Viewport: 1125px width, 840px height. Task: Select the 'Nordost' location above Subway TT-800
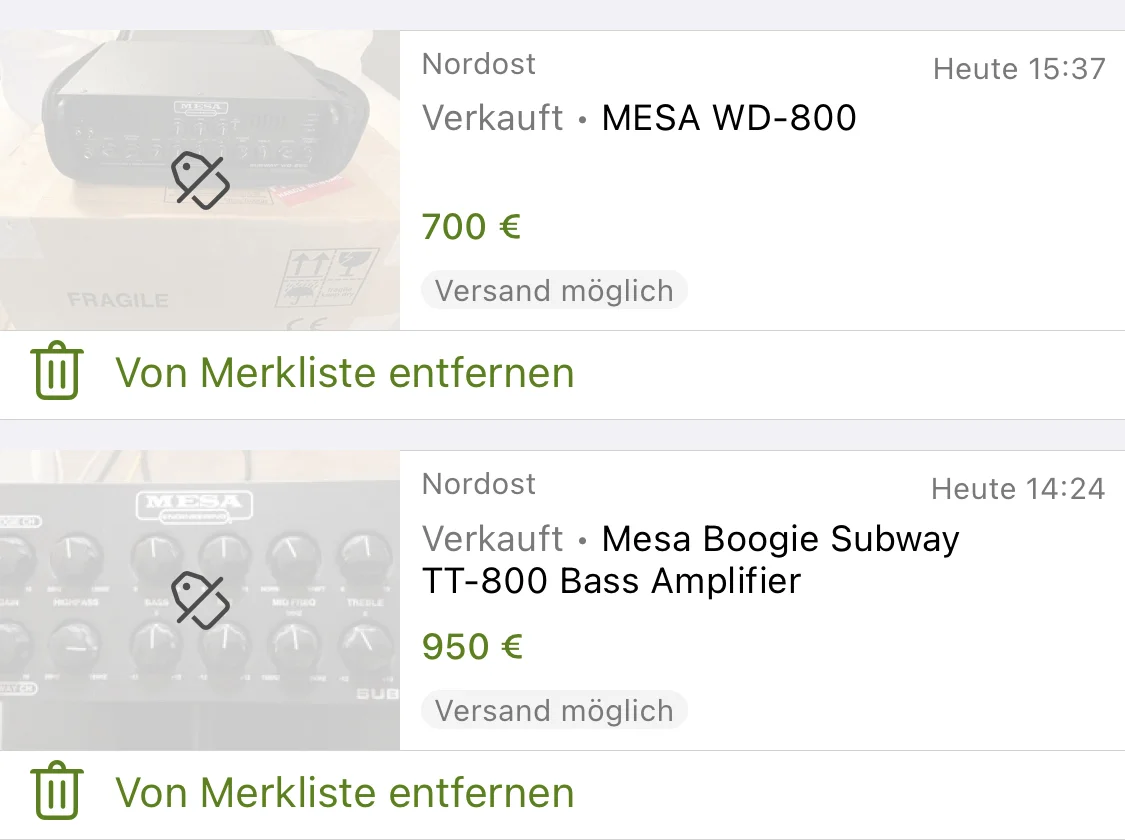click(x=479, y=484)
